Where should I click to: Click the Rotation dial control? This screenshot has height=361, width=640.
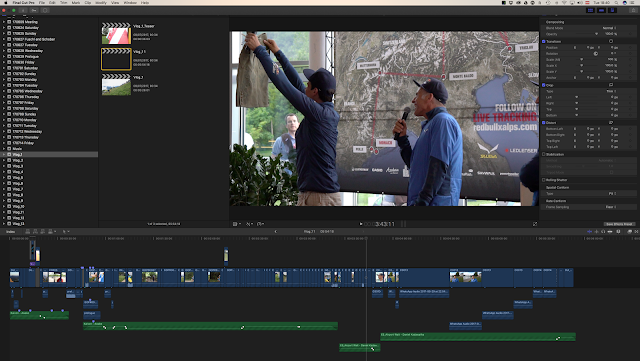(x=596, y=53)
